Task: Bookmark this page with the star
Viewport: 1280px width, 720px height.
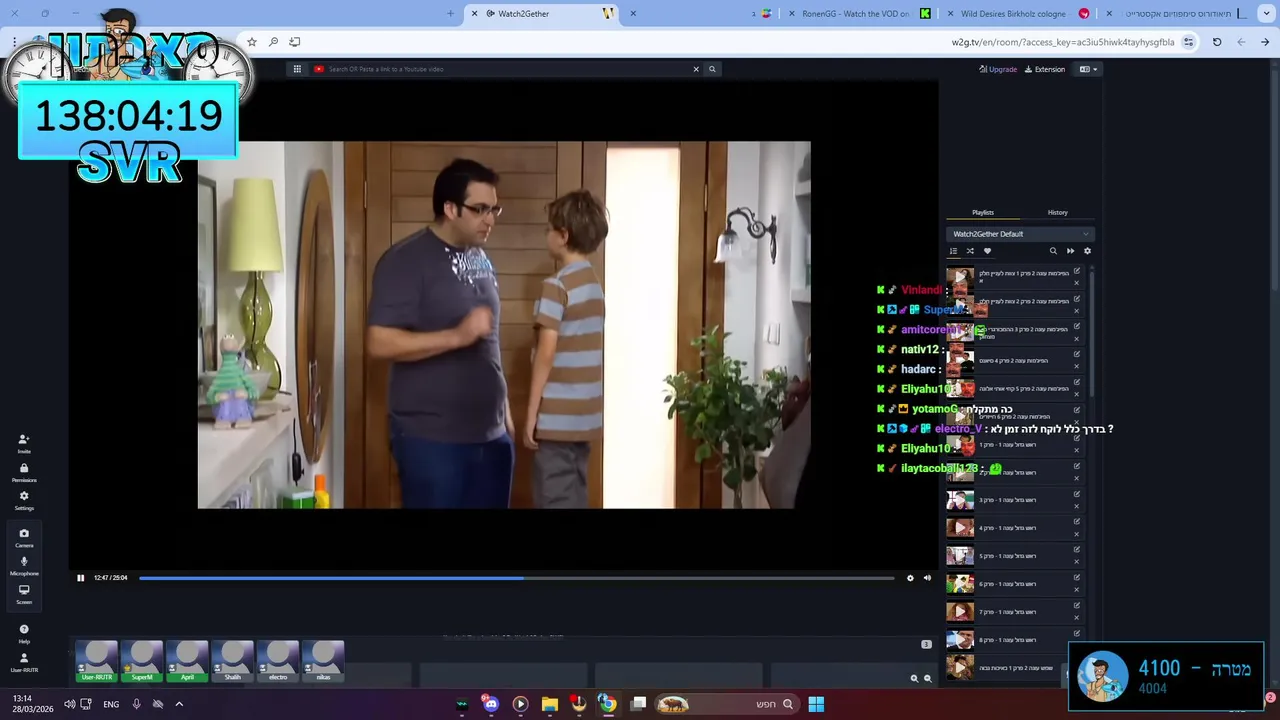Action: tap(252, 42)
